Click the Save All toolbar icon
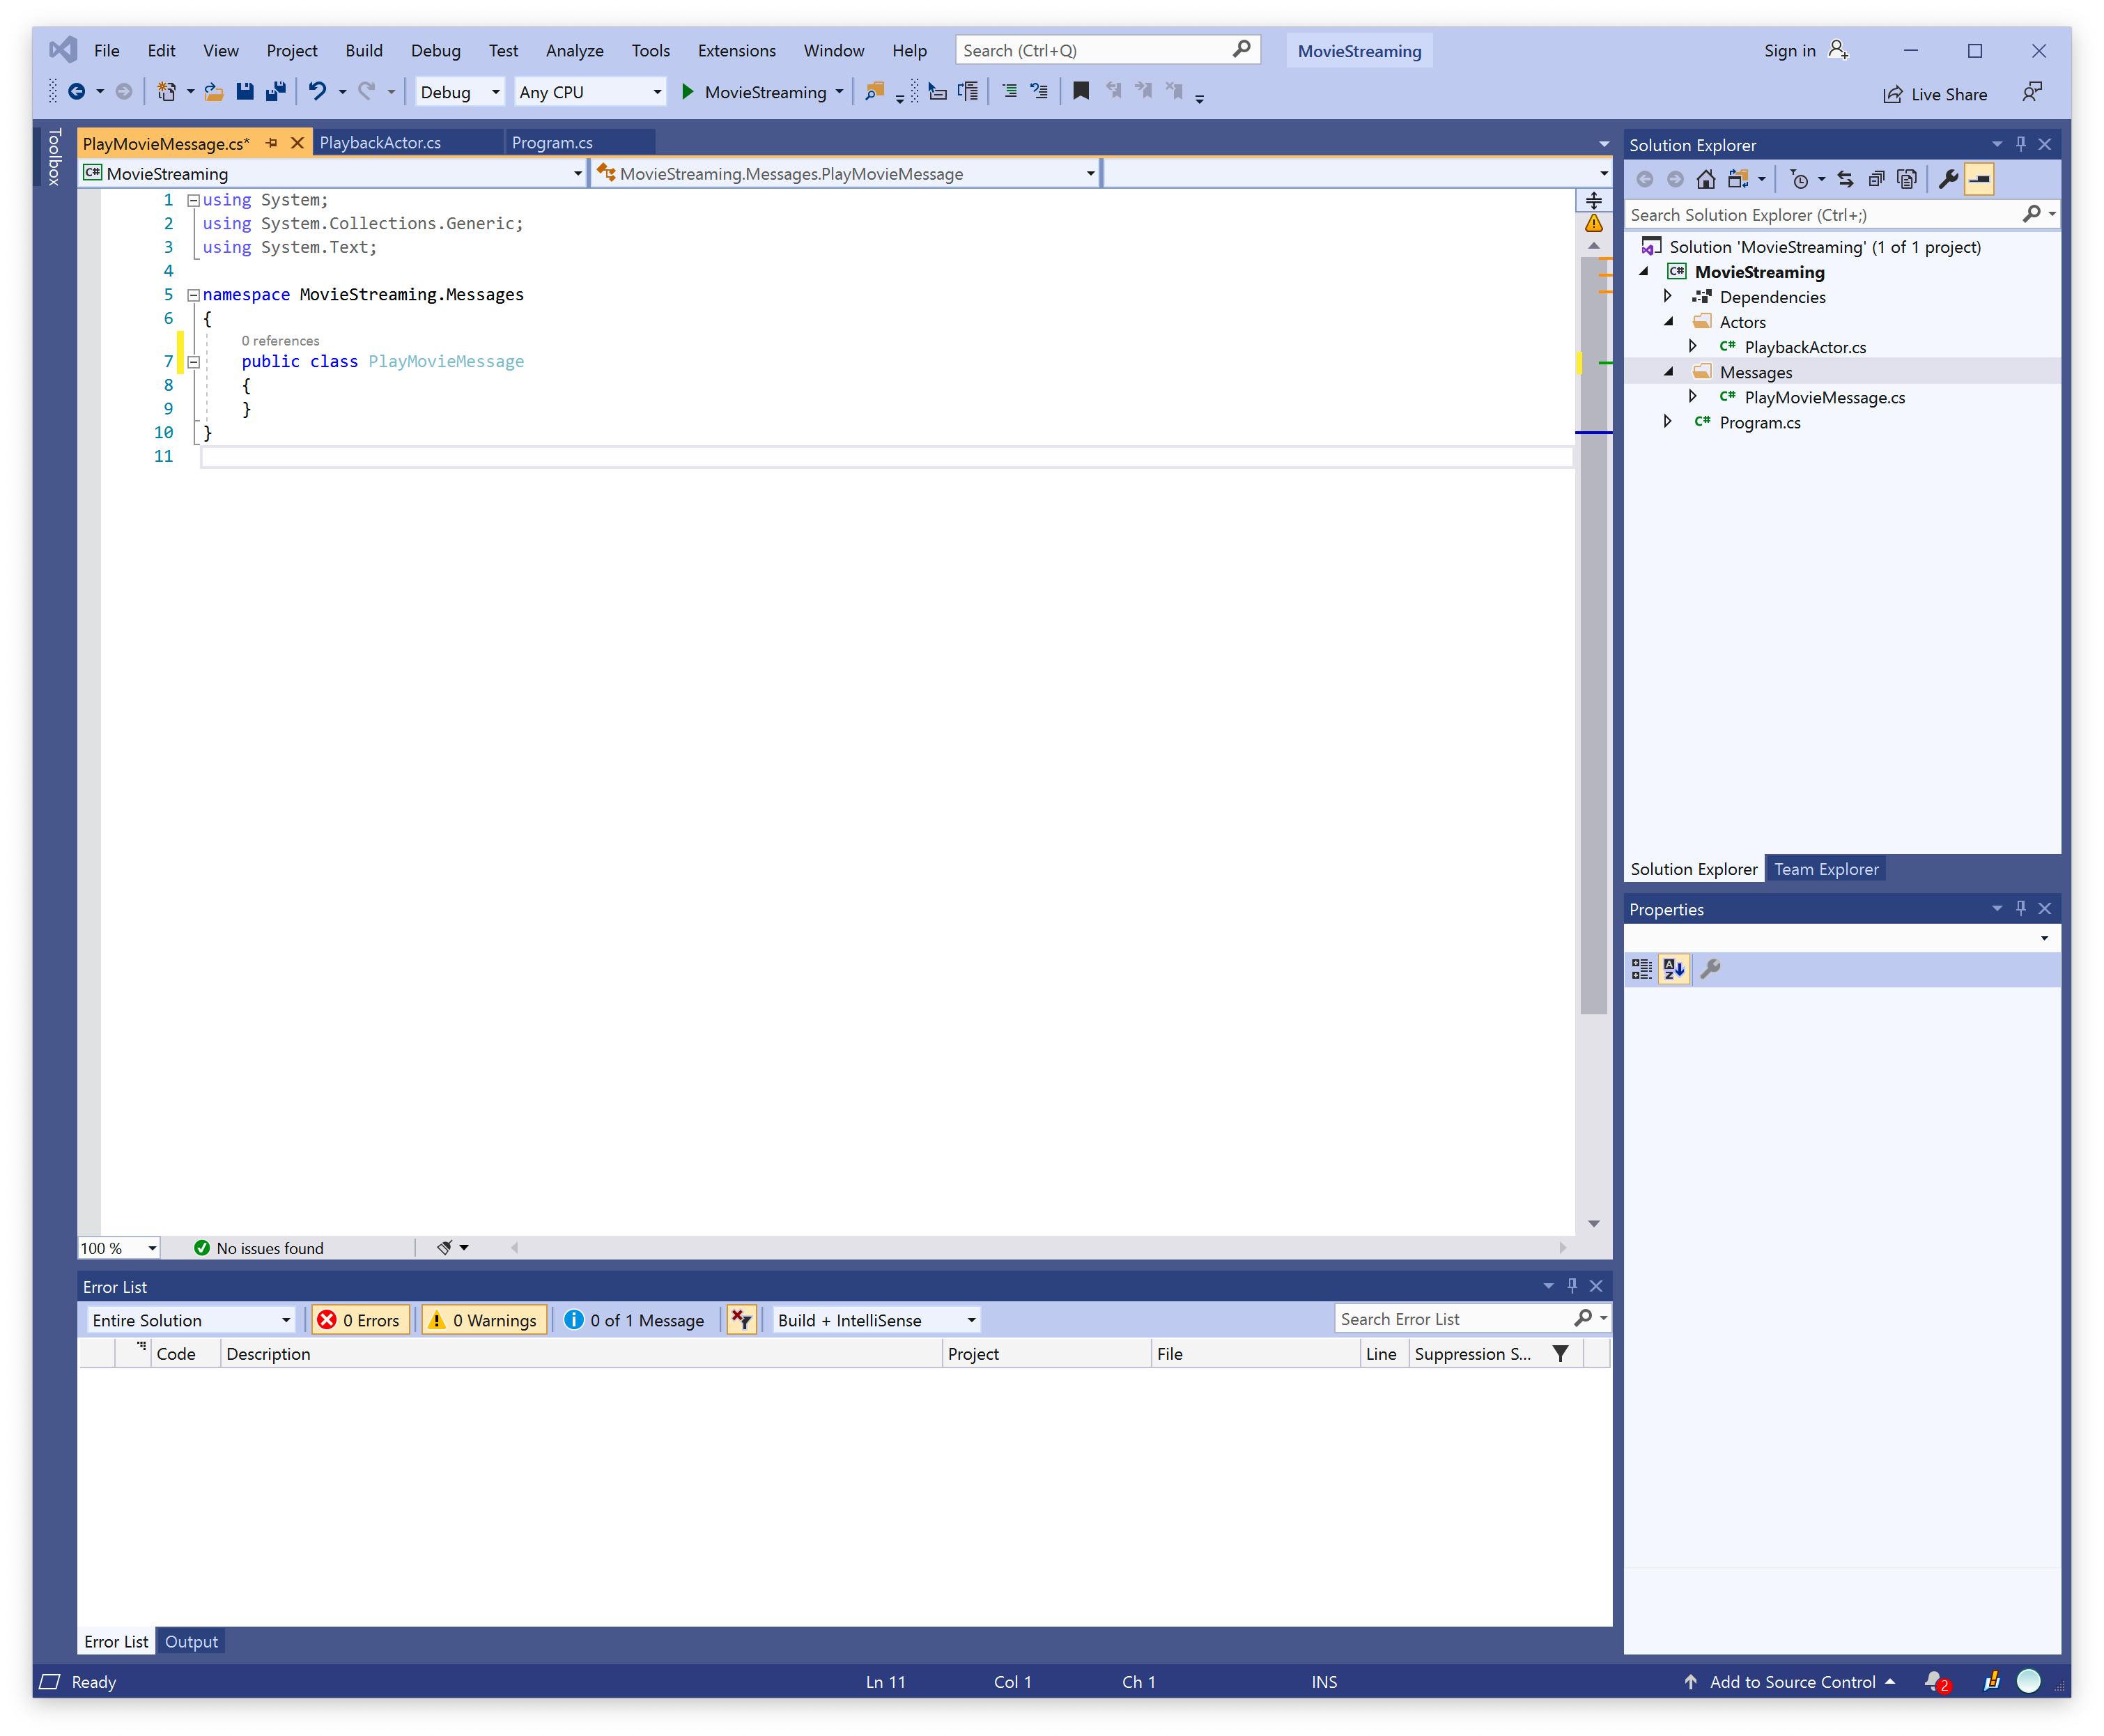Viewport: 2104px width, 1736px height. click(x=276, y=92)
